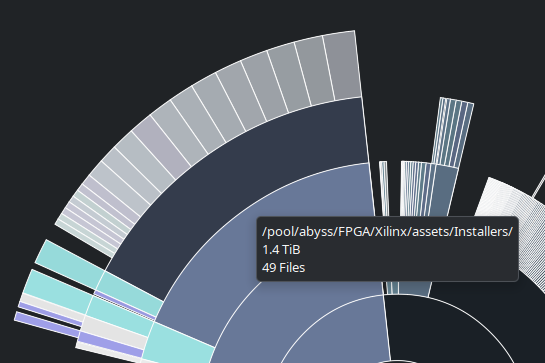Select the isolated thin pale sliver beside the Installers arc

(384, 188)
